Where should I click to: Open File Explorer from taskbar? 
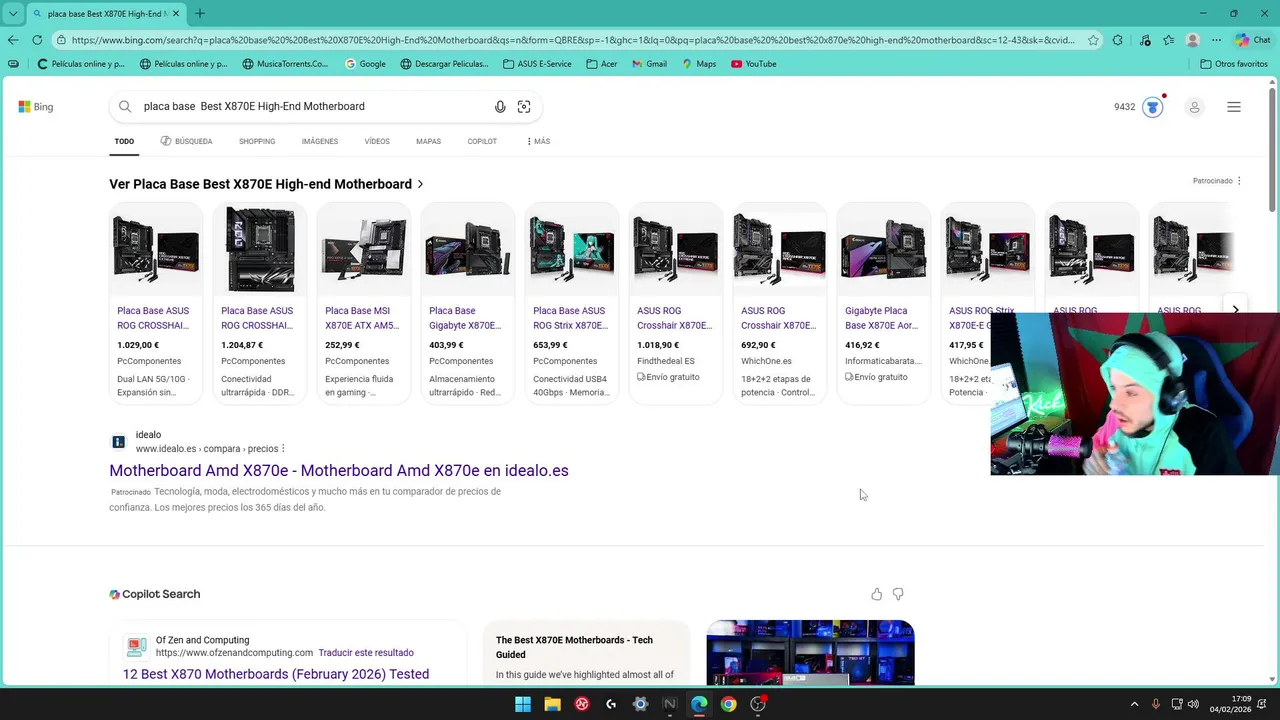pyautogui.click(x=552, y=704)
